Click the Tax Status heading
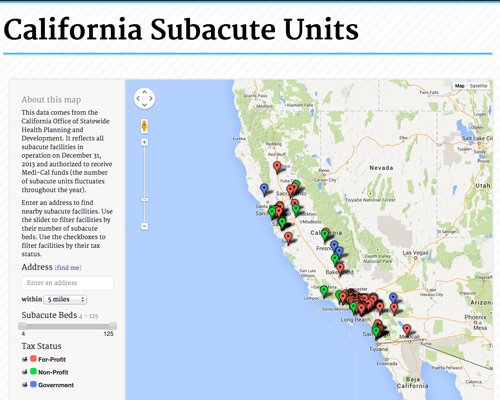 click(41, 346)
